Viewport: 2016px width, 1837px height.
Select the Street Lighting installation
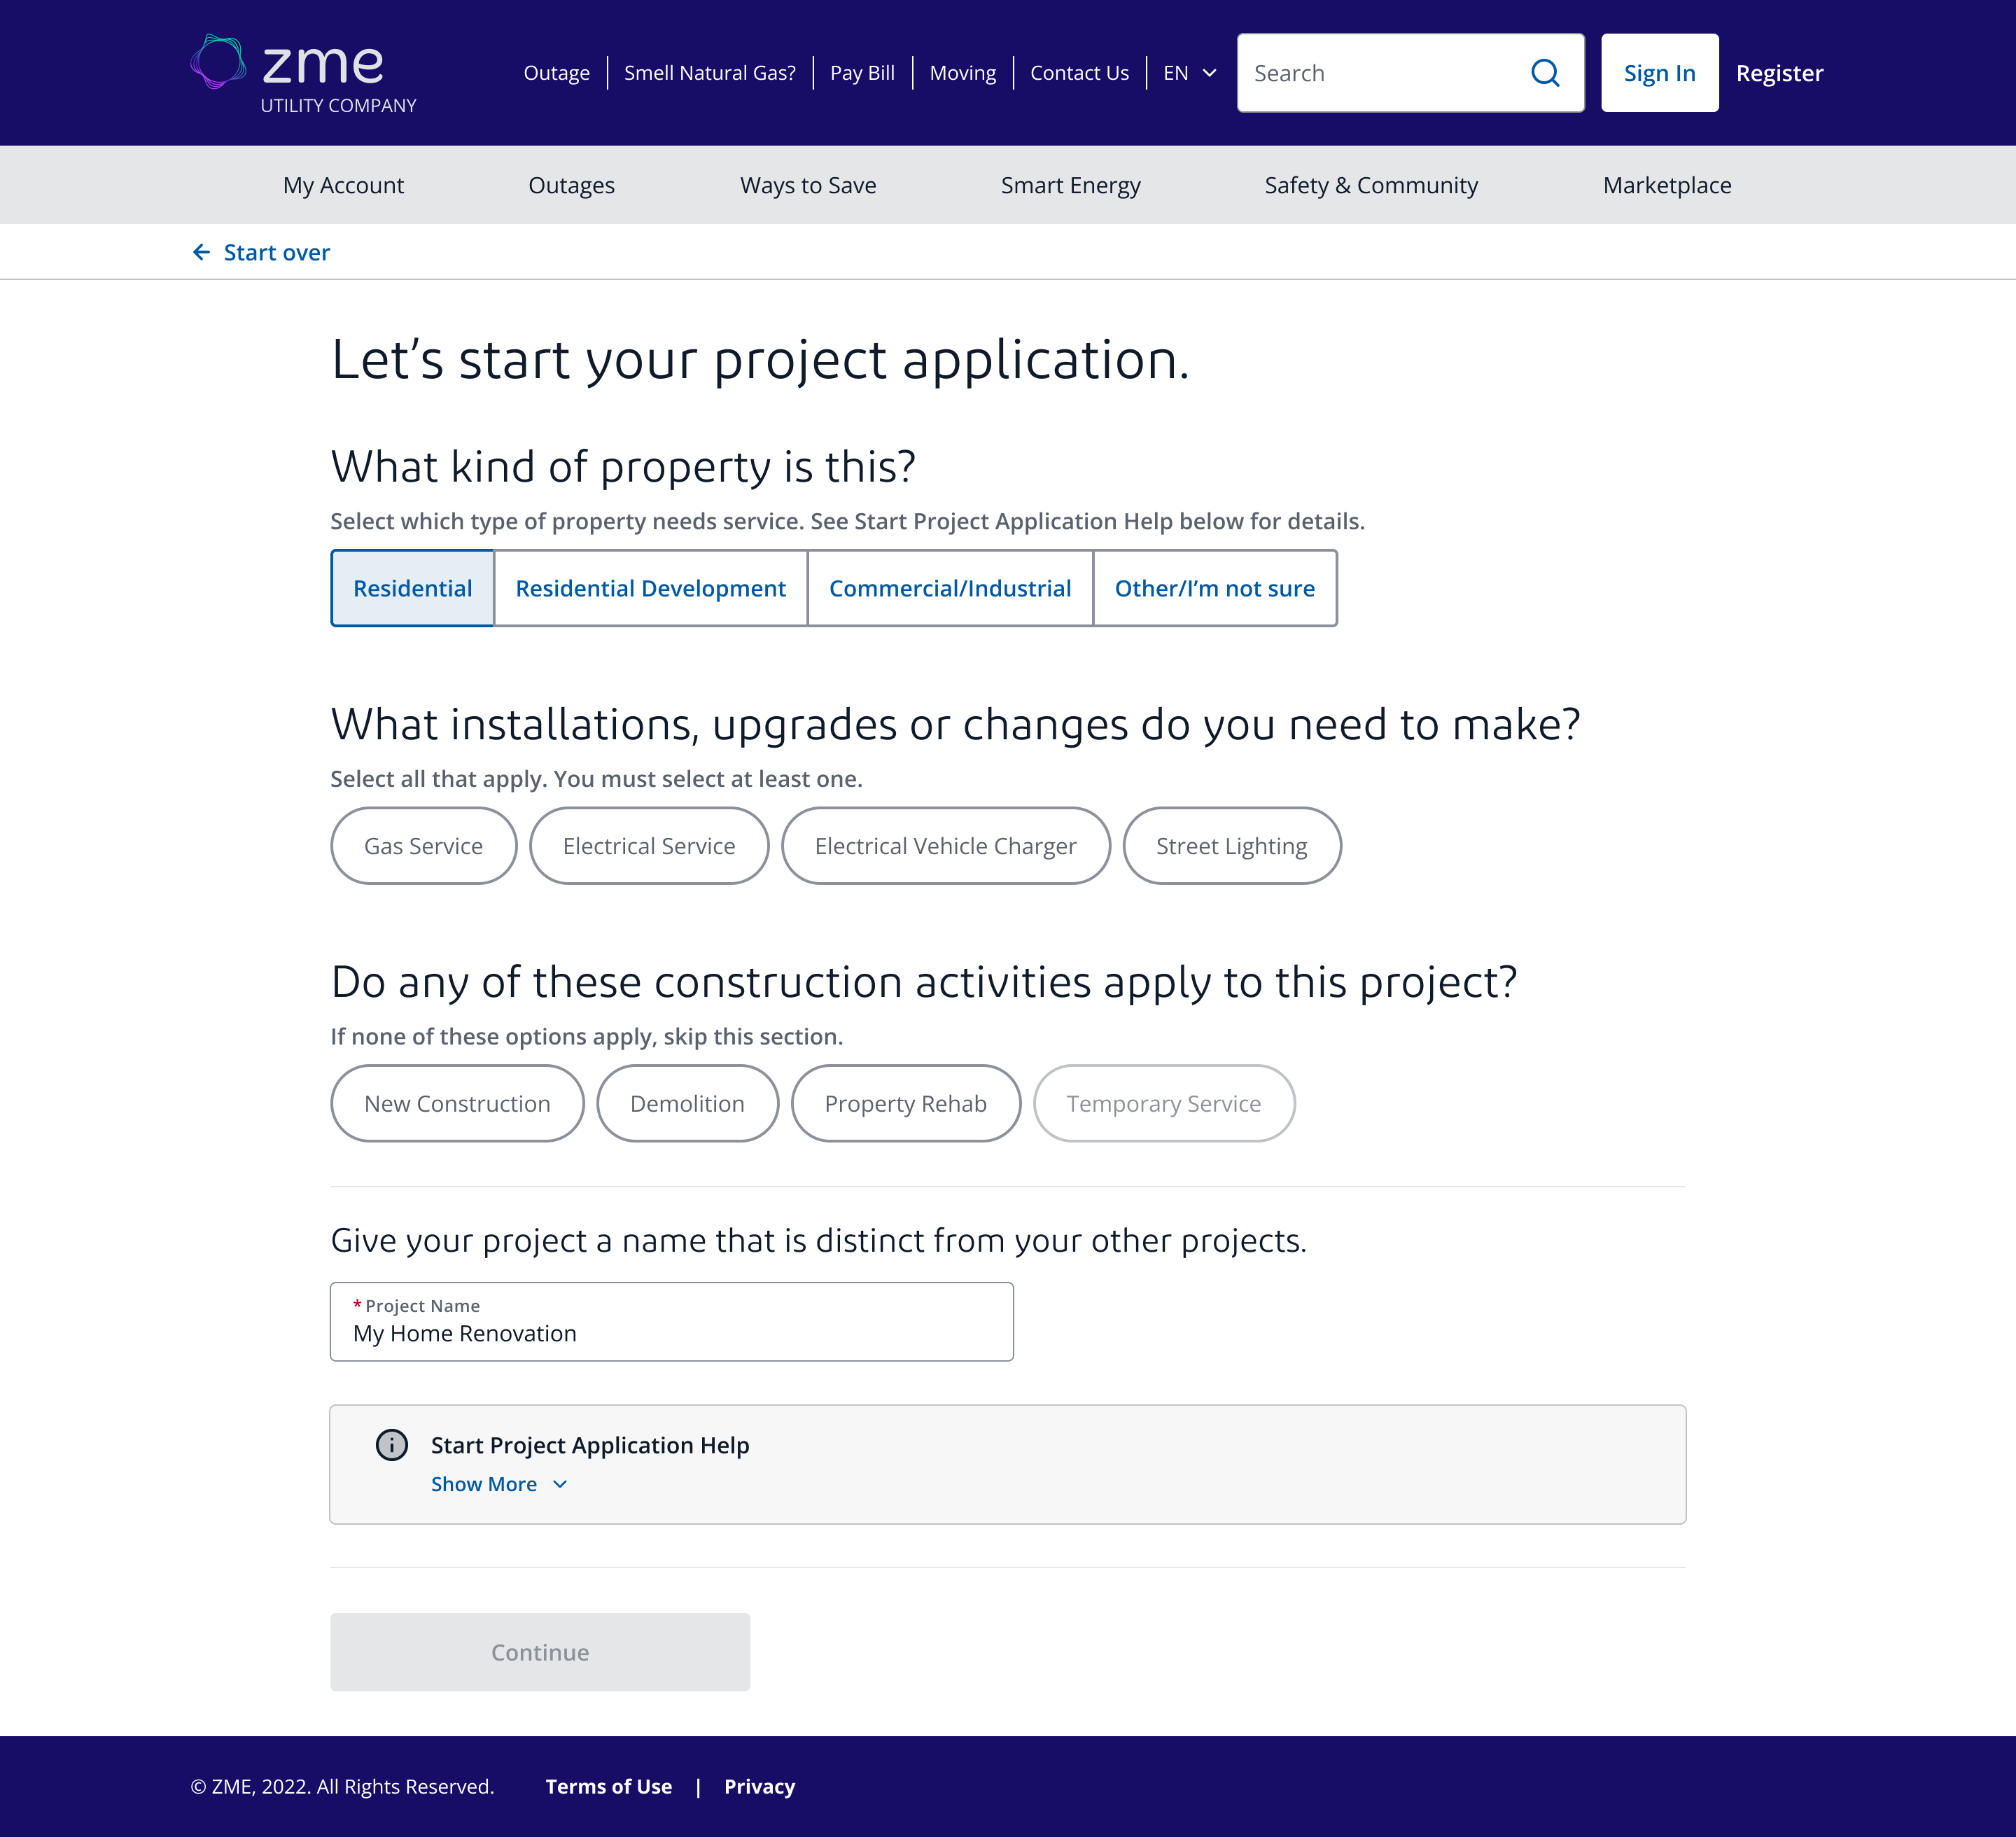click(1231, 845)
